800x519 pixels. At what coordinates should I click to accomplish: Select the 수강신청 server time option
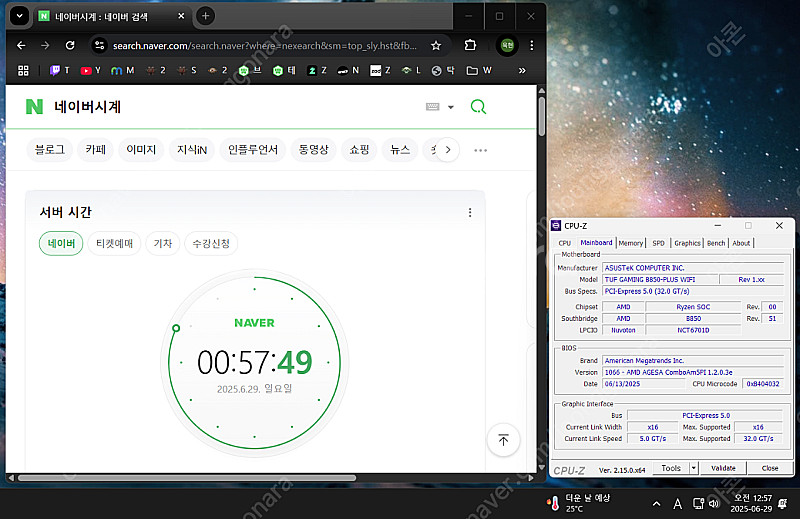coord(211,243)
